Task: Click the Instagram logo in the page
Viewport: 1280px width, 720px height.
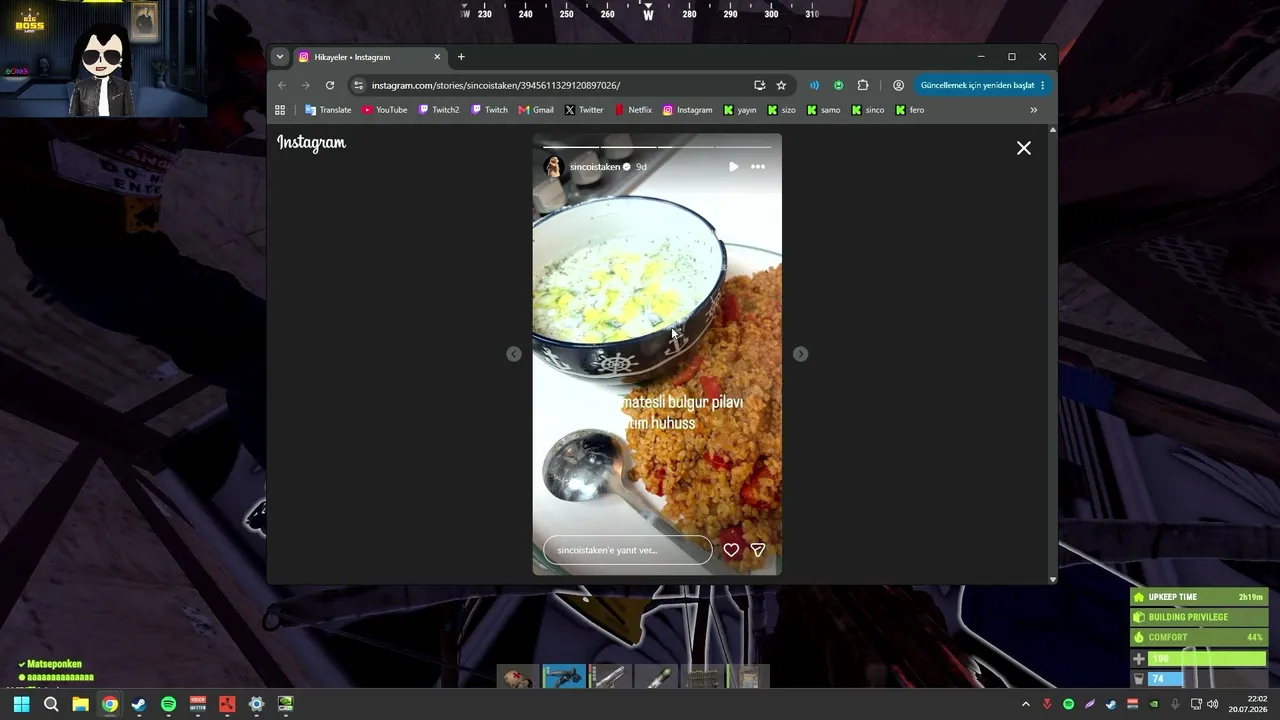Action: click(x=311, y=143)
